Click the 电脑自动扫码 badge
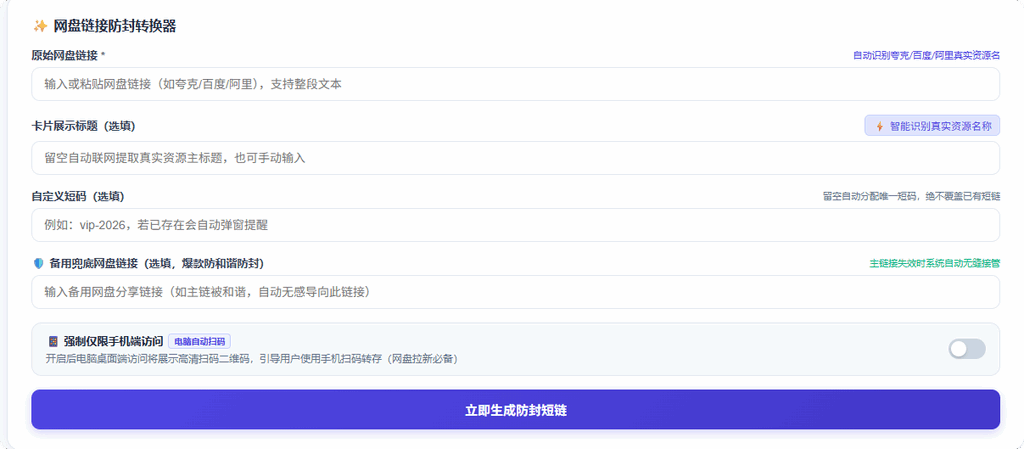The height and width of the screenshot is (449, 1024). coord(199,341)
